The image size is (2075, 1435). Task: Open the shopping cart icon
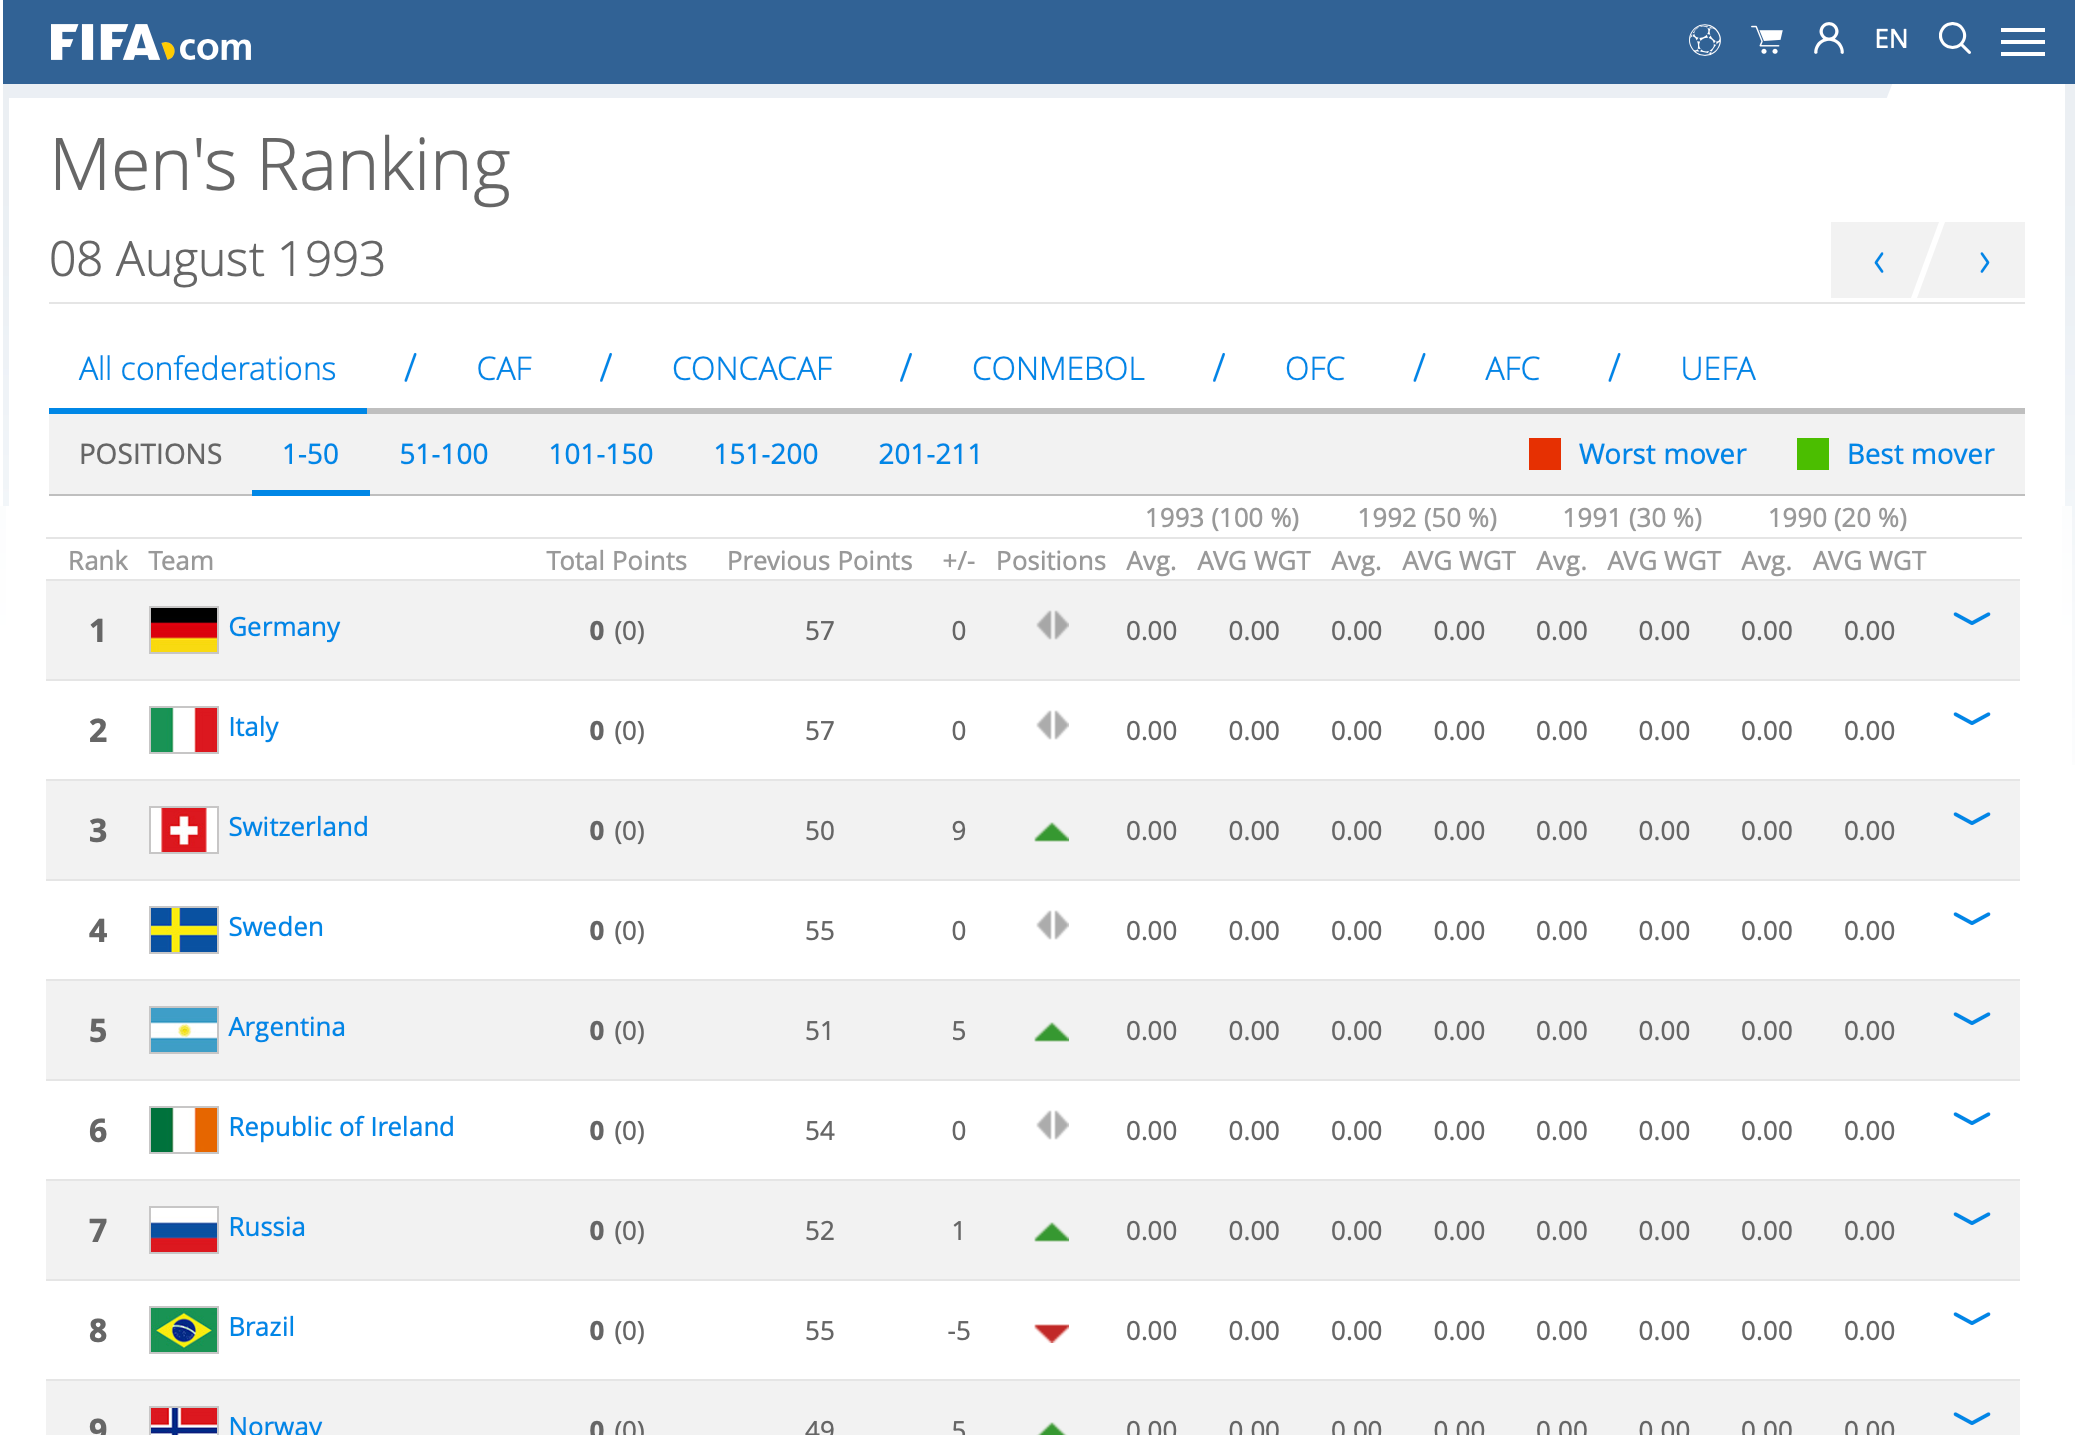click(1767, 40)
